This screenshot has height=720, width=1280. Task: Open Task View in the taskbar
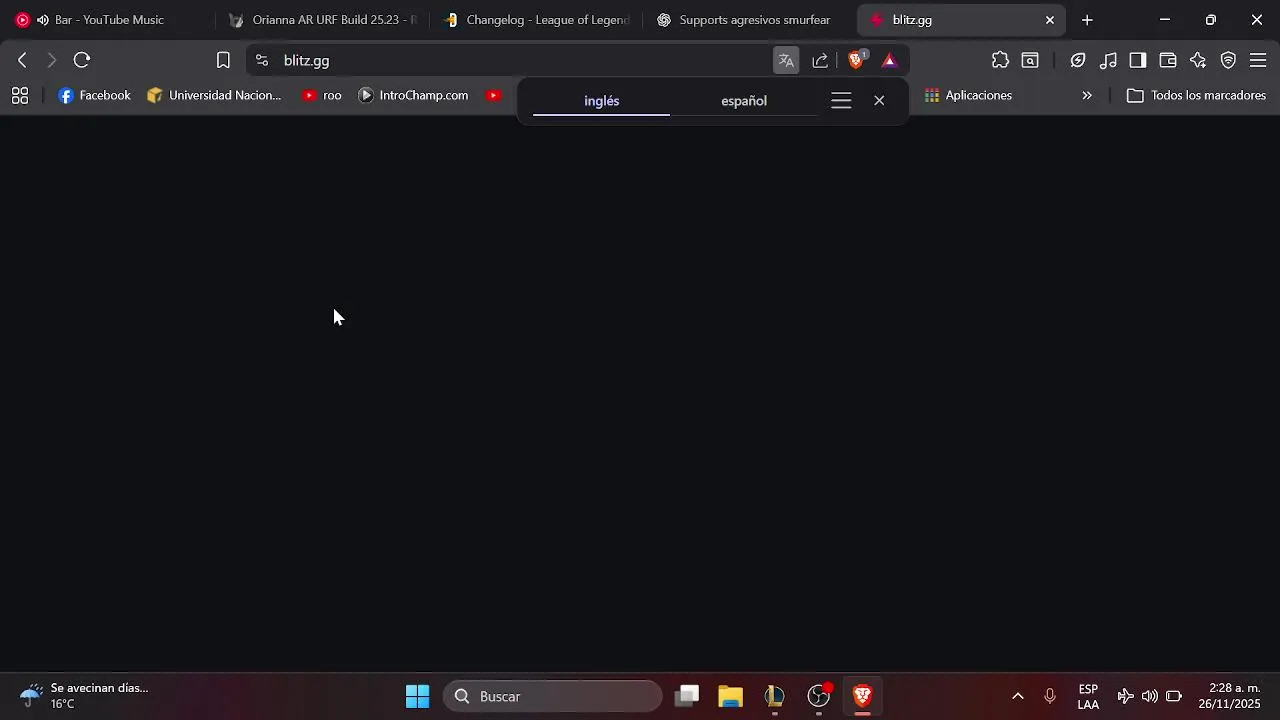point(686,696)
